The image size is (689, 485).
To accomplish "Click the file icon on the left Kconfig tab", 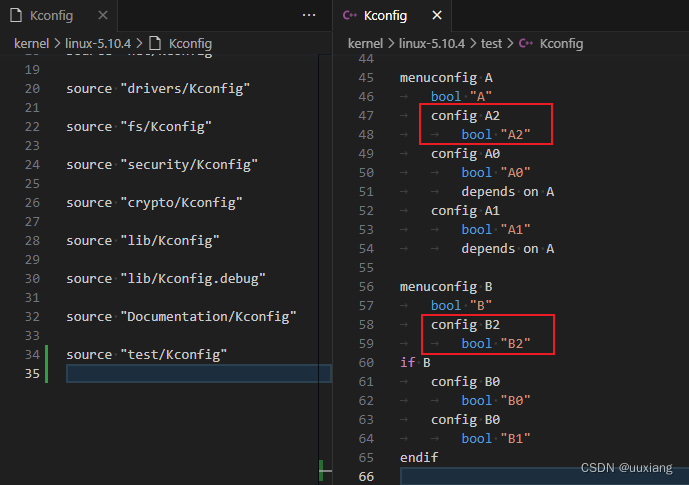I will coord(16,15).
